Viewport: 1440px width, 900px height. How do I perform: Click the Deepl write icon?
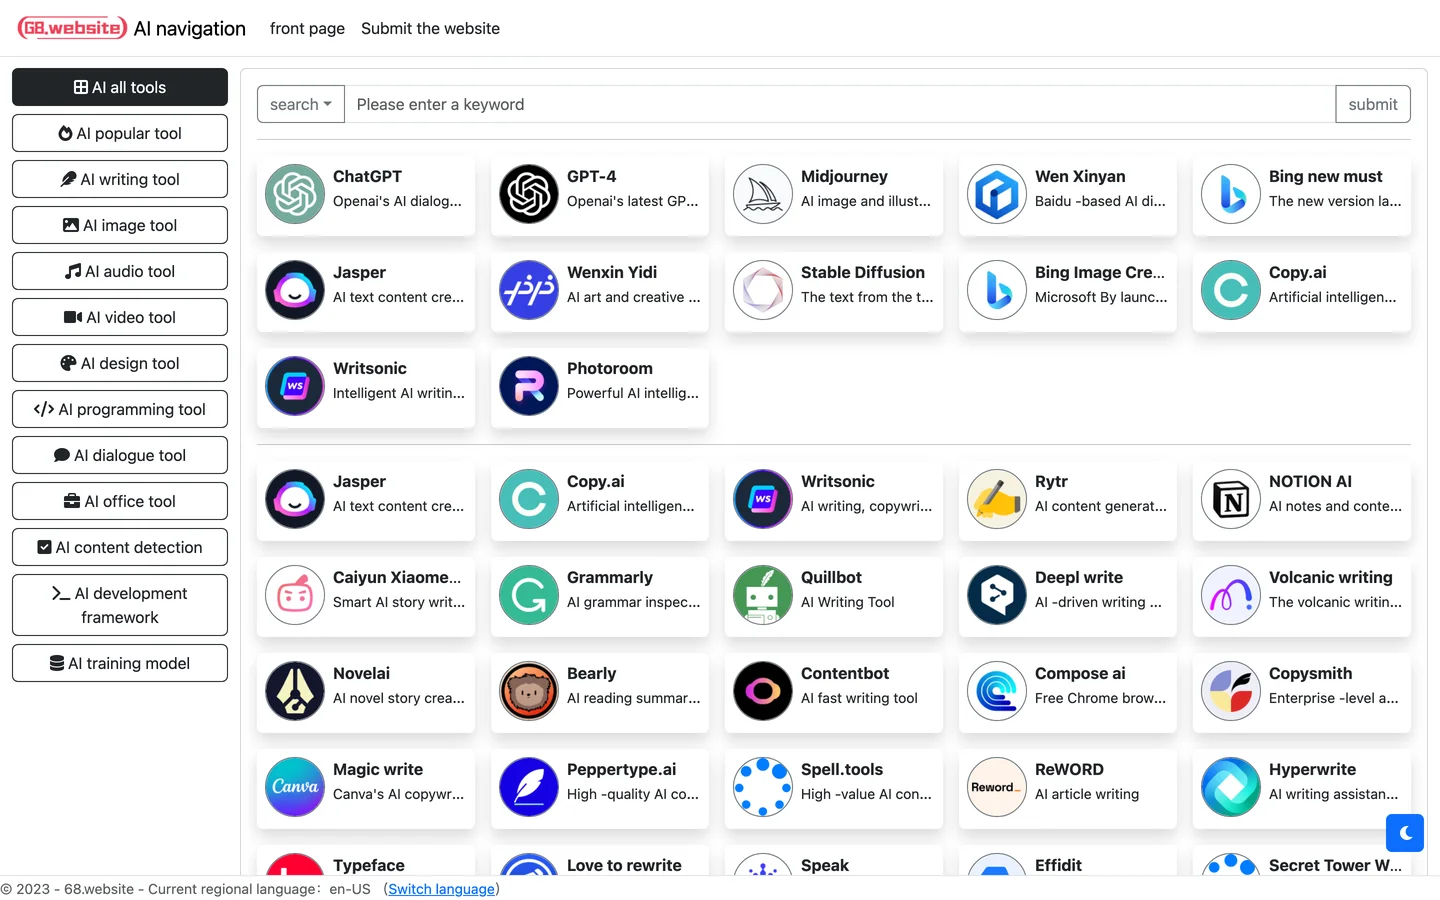pyautogui.click(x=997, y=595)
